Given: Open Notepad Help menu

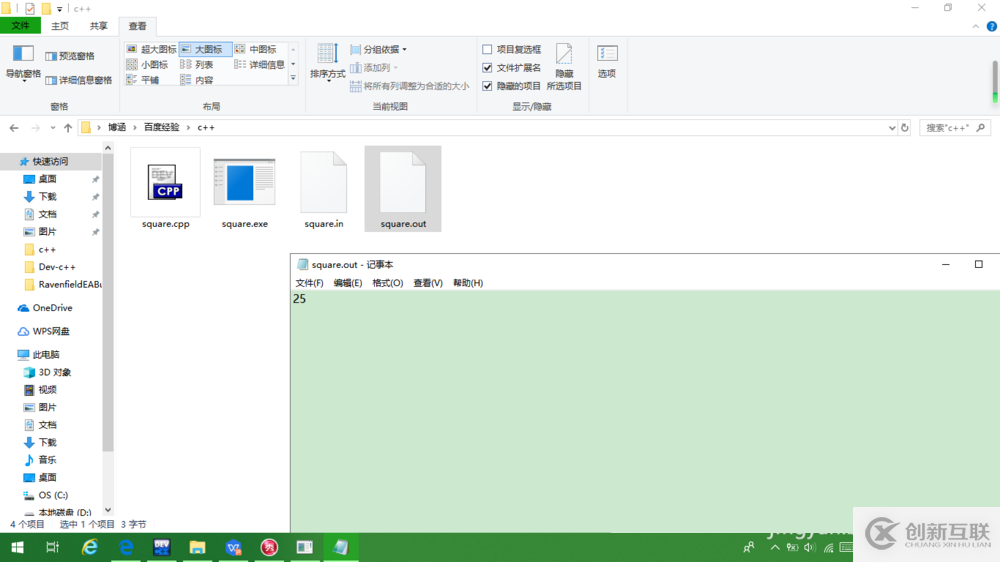Looking at the screenshot, I should (x=468, y=283).
